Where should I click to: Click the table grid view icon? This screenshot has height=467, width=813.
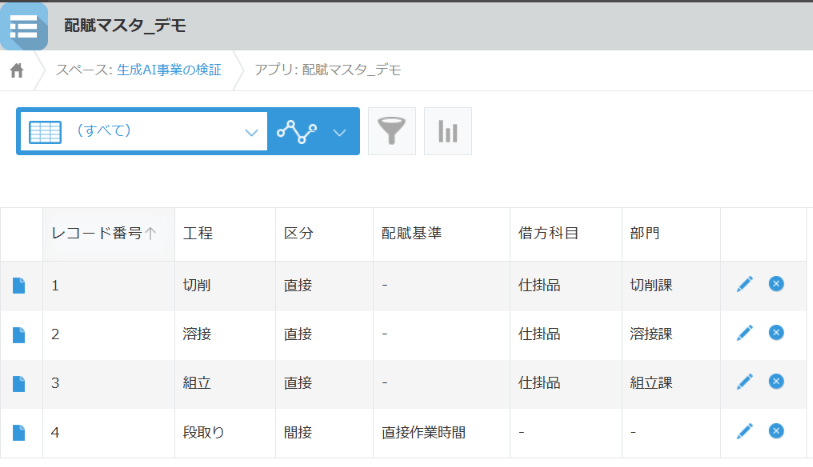click(x=45, y=132)
